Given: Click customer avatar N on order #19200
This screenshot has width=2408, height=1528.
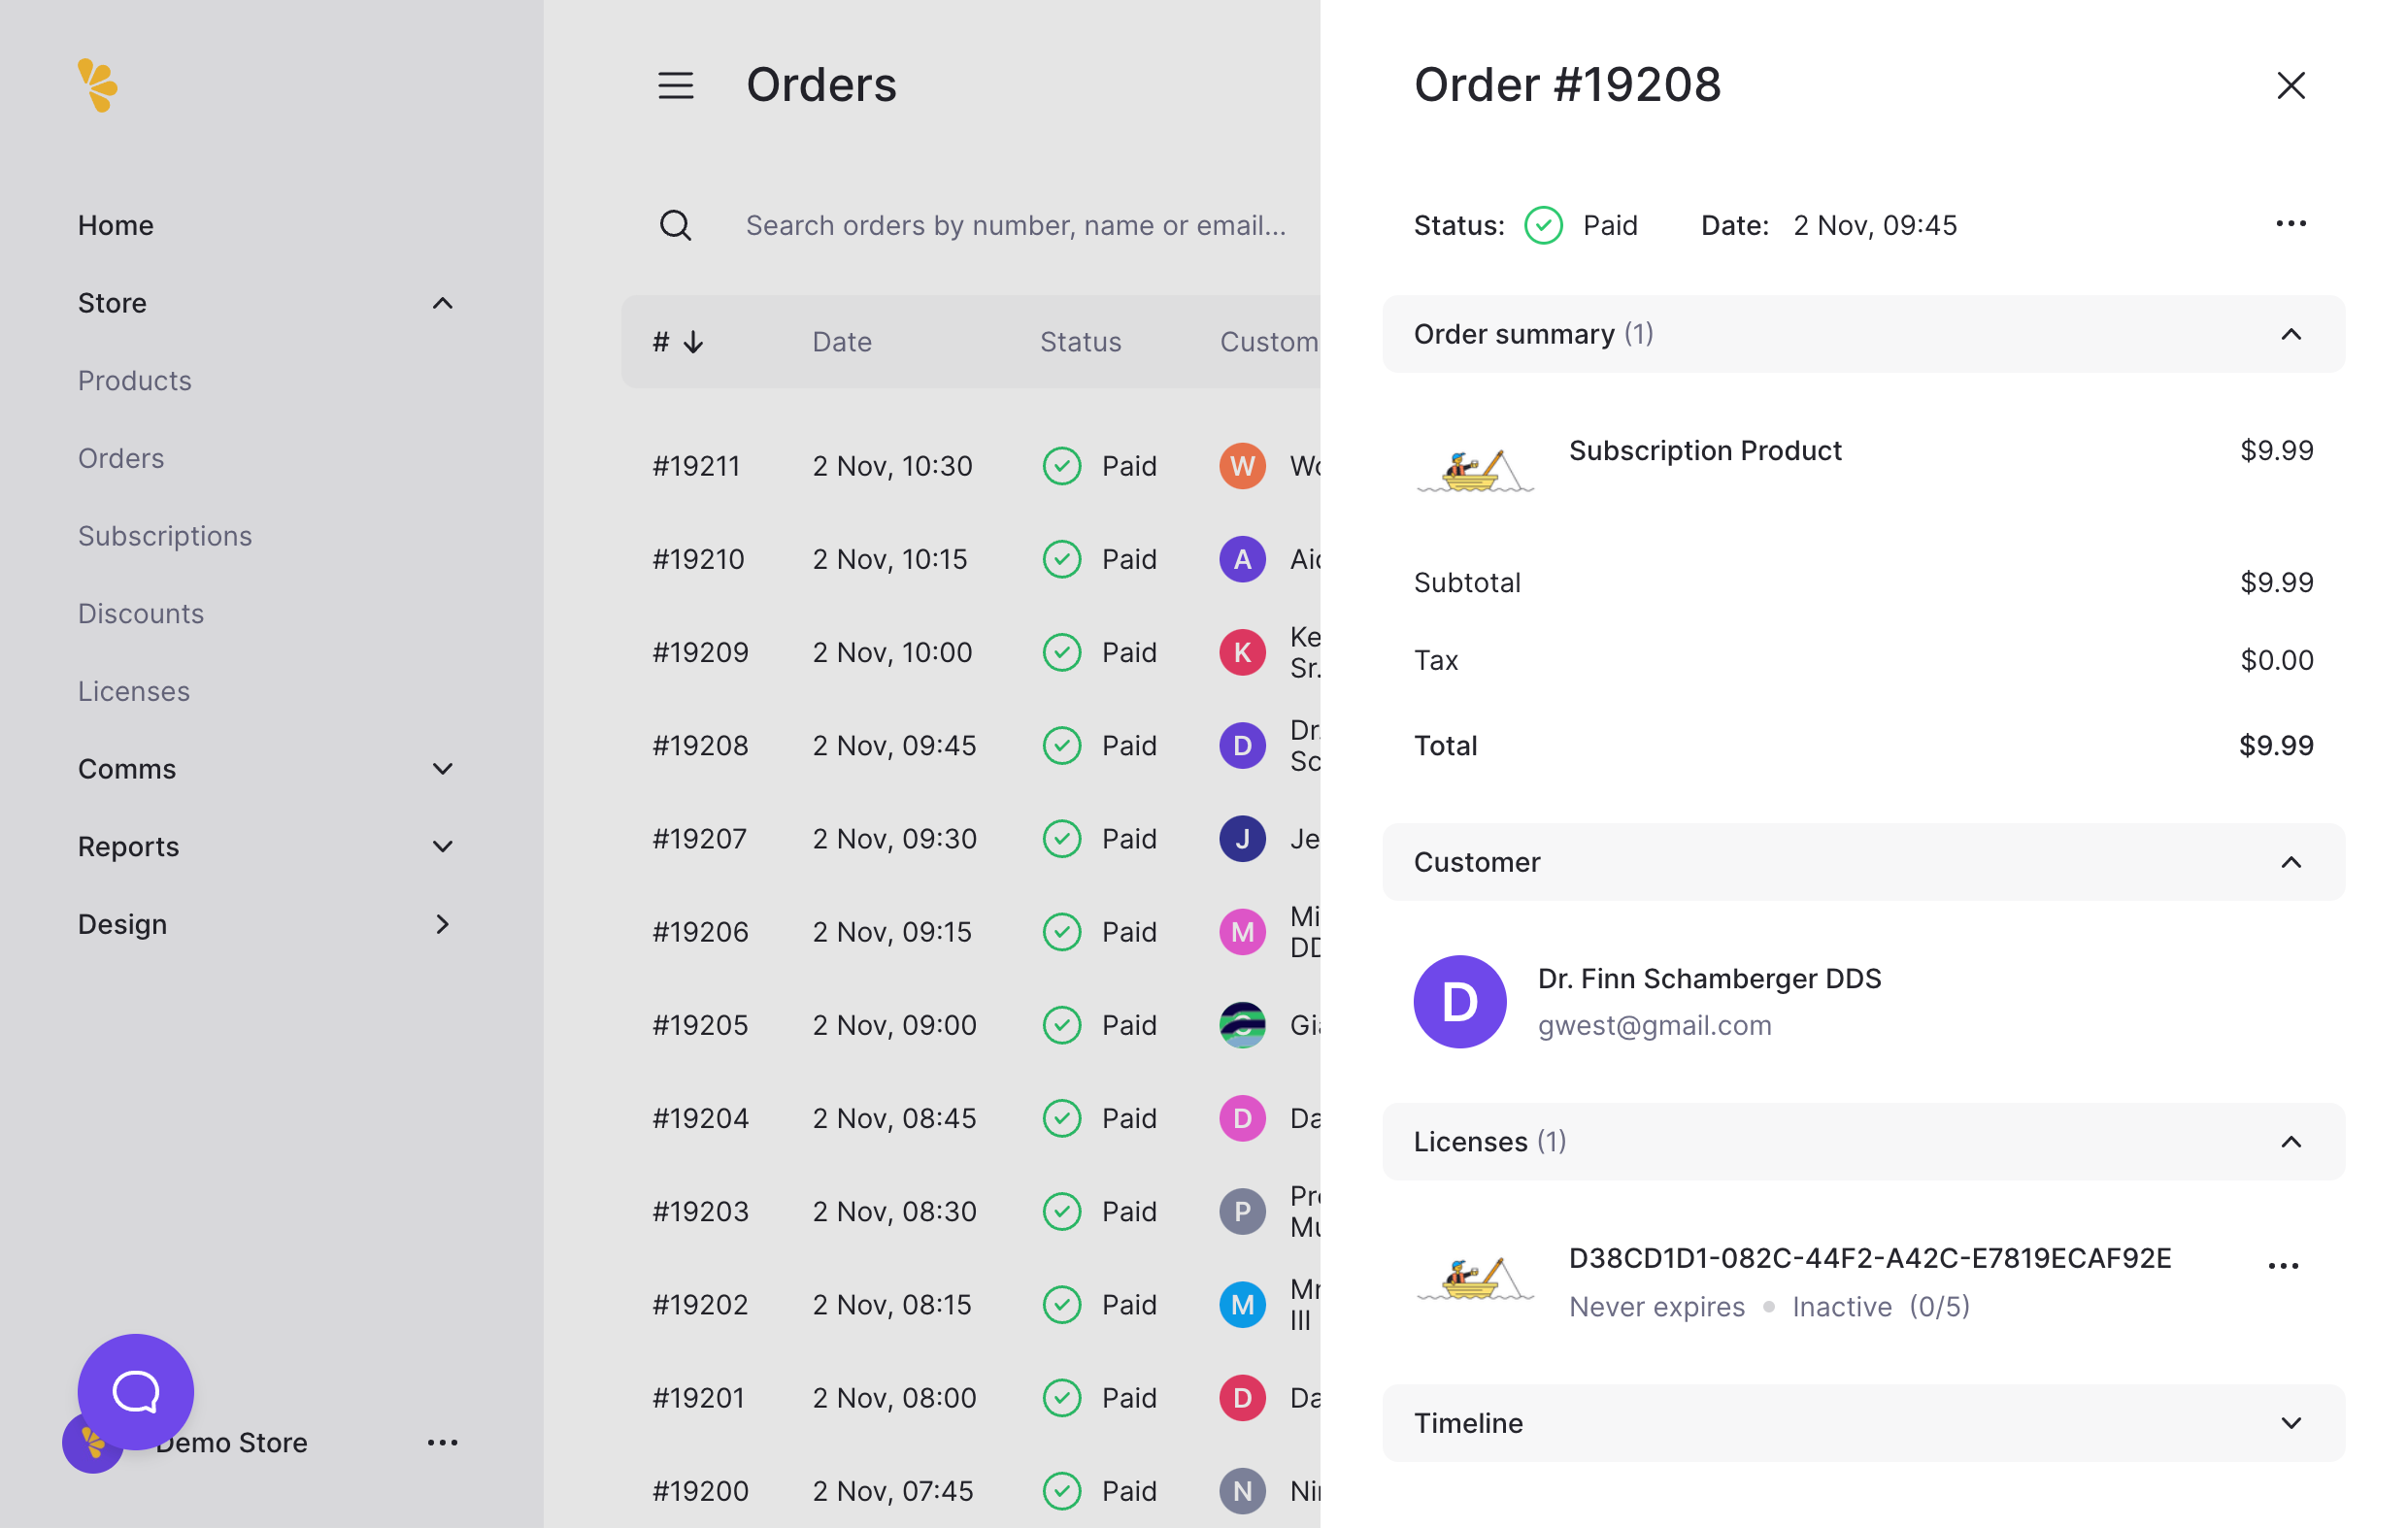Looking at the screenshot, I should pos(1242,1490).
